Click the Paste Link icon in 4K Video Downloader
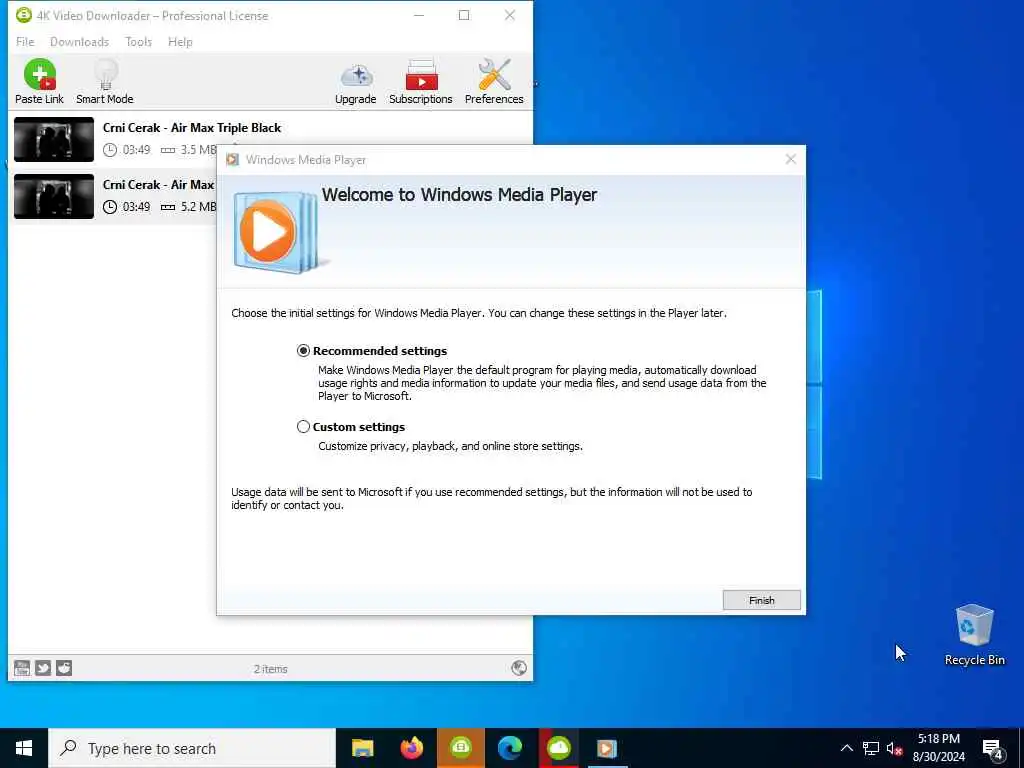 pos(40,74)
